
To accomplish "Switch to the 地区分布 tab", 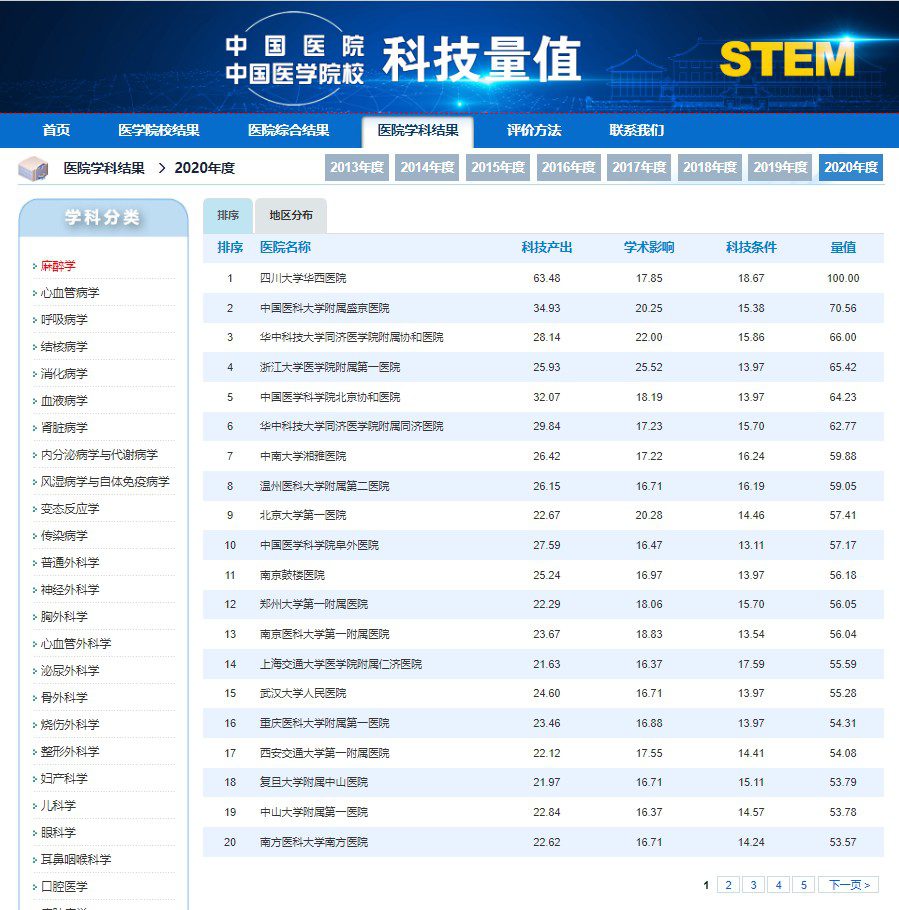I will (291, 215).
